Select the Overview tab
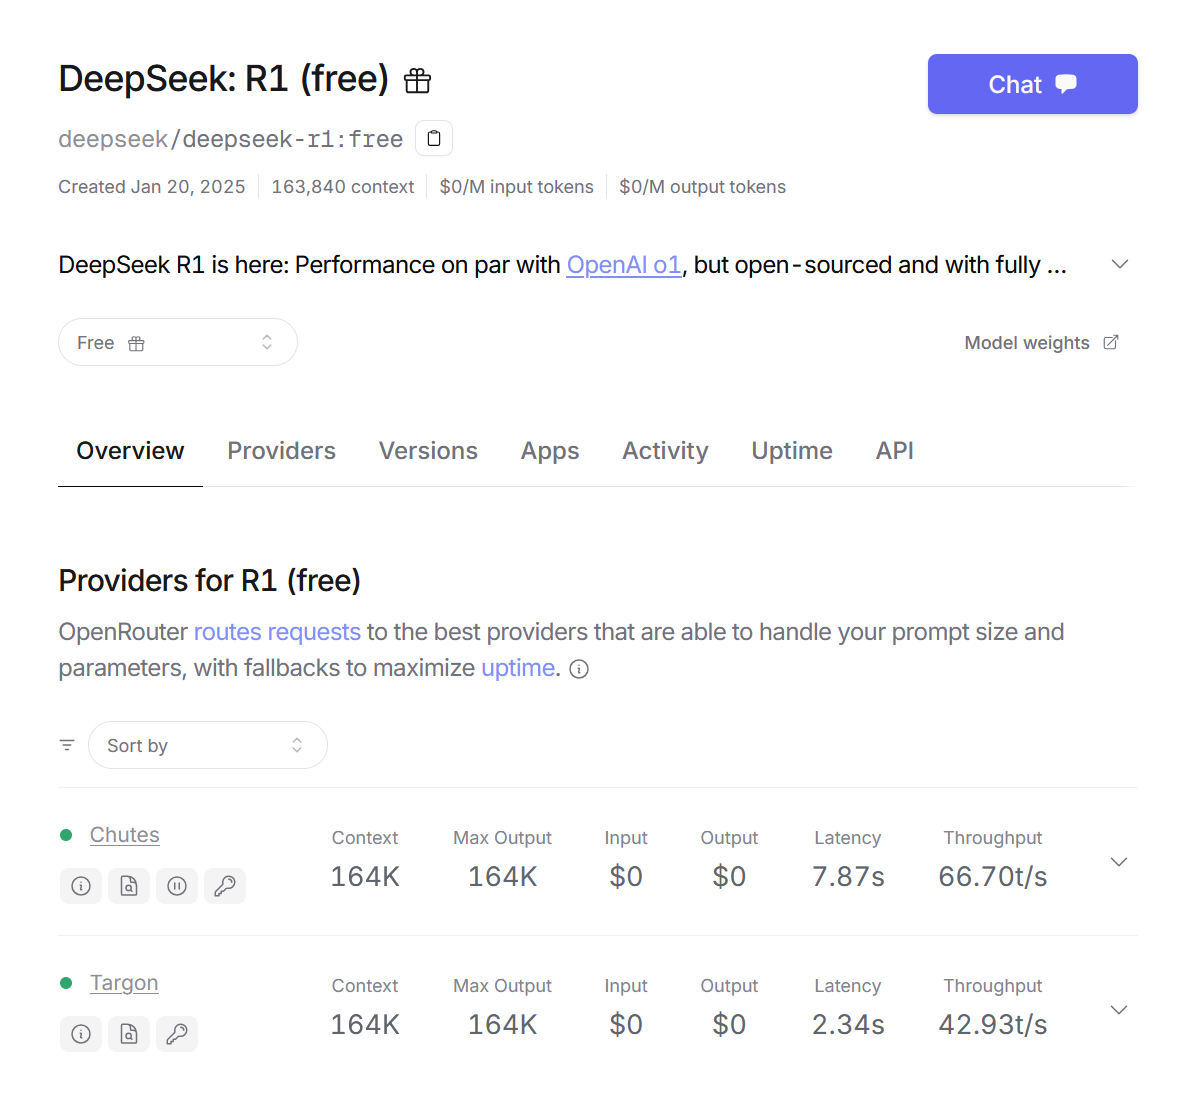This screenshot has height=1098, width=1177. [130, 450]
